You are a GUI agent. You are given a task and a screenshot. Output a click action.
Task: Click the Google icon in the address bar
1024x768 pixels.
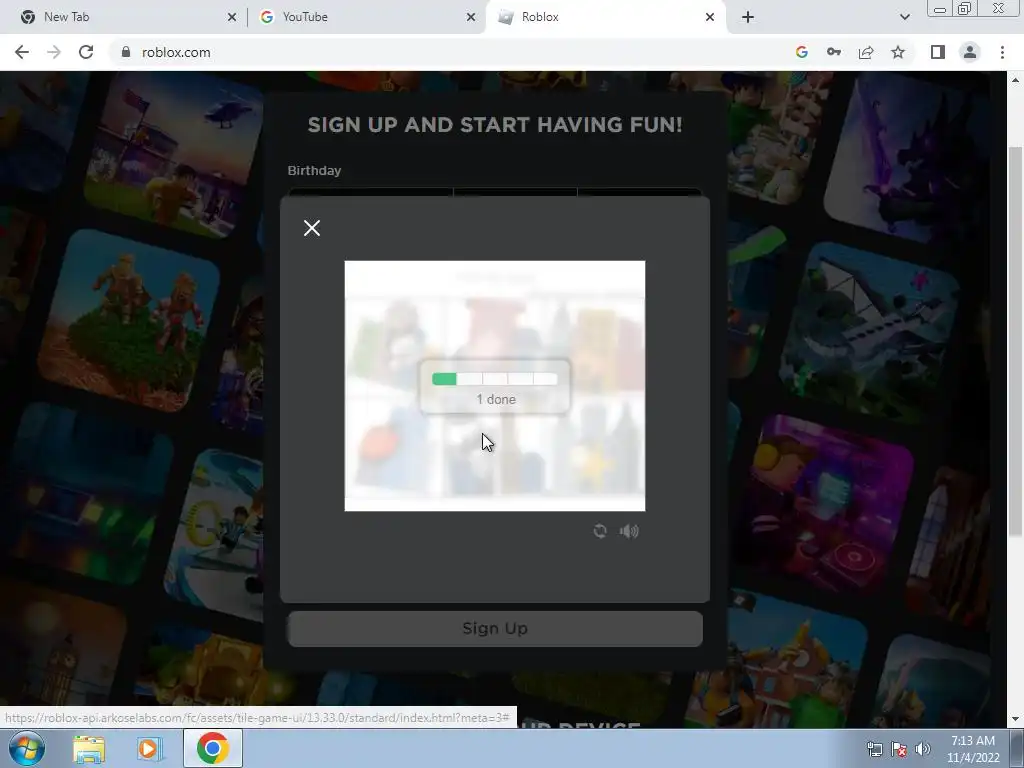tap(802, 52)
